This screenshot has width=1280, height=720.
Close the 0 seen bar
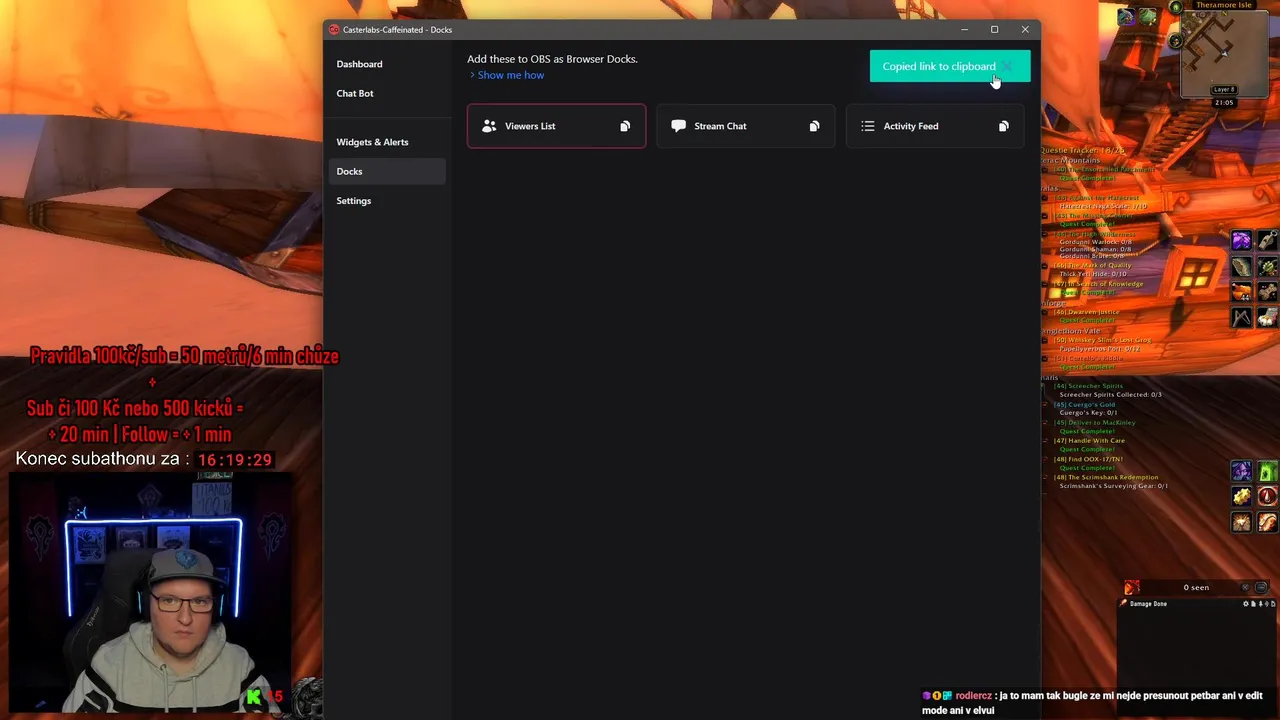point(1245,588)
